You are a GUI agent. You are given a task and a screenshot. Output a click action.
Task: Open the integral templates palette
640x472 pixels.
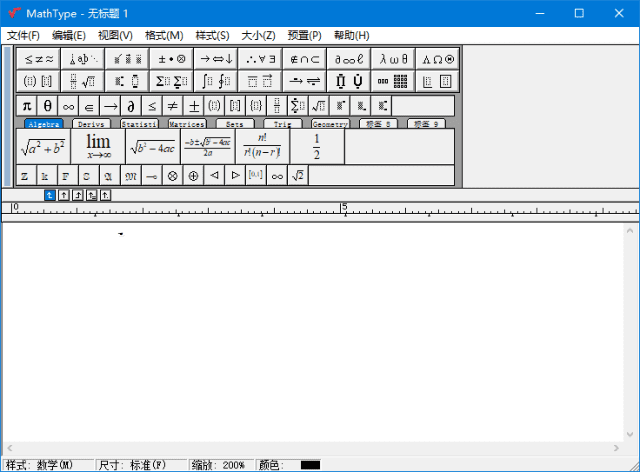pos(215,81)
